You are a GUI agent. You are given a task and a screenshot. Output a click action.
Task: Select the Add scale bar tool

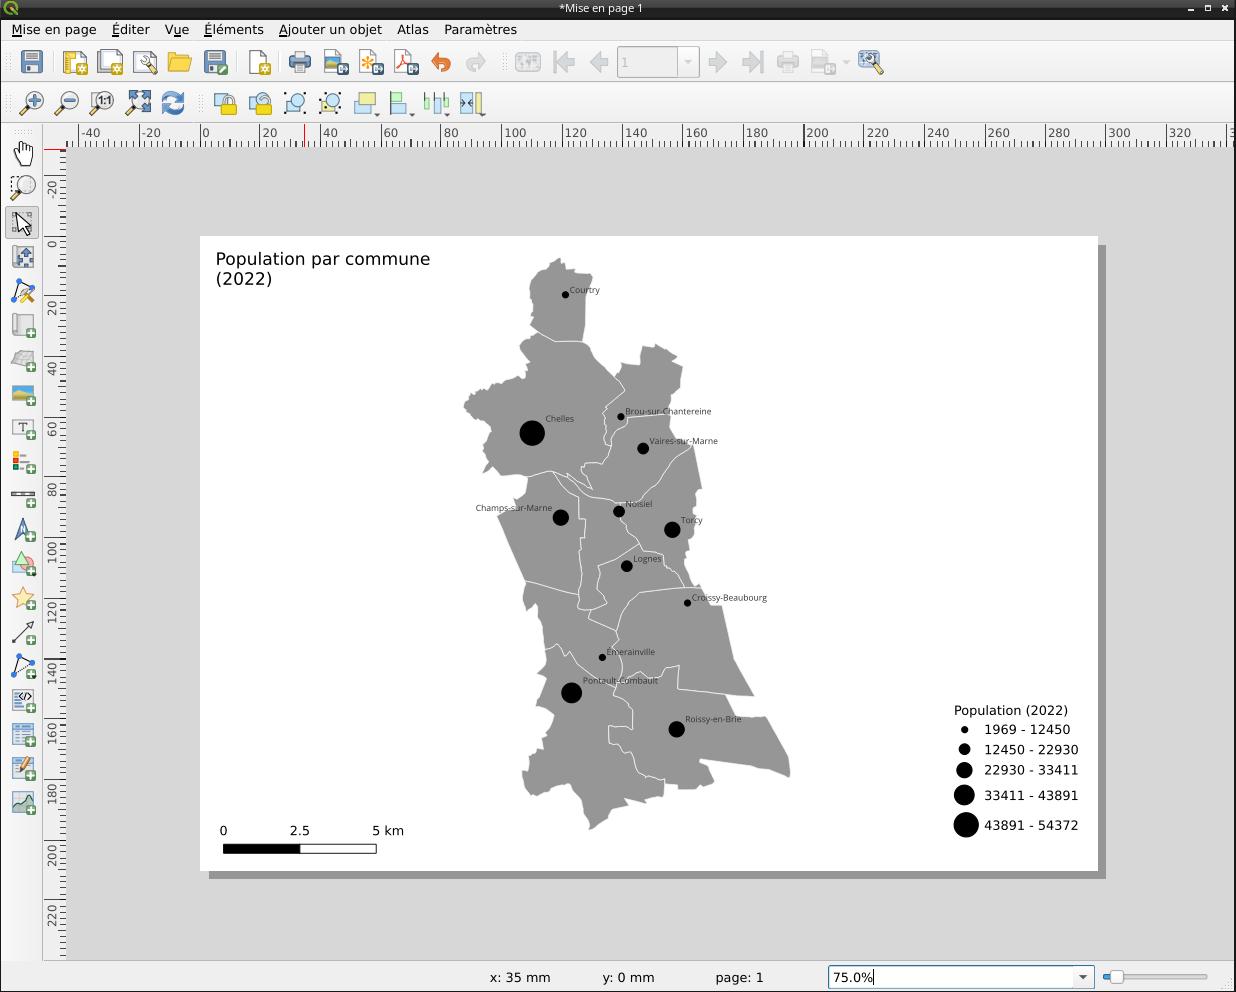pyautogui.click(x=23, y=497)
